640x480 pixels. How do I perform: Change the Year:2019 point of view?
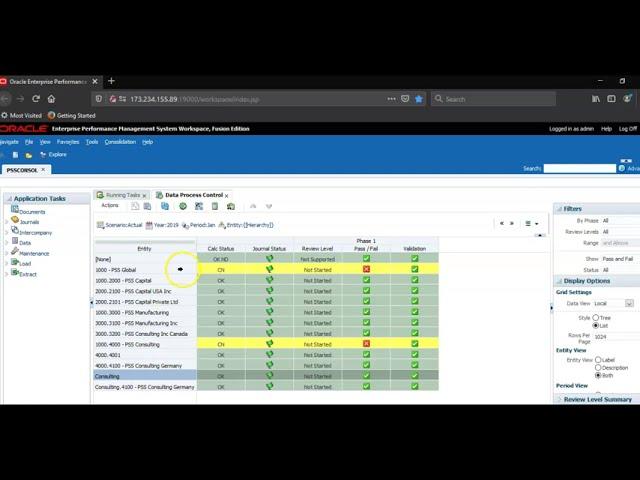[x=162, y=225]
